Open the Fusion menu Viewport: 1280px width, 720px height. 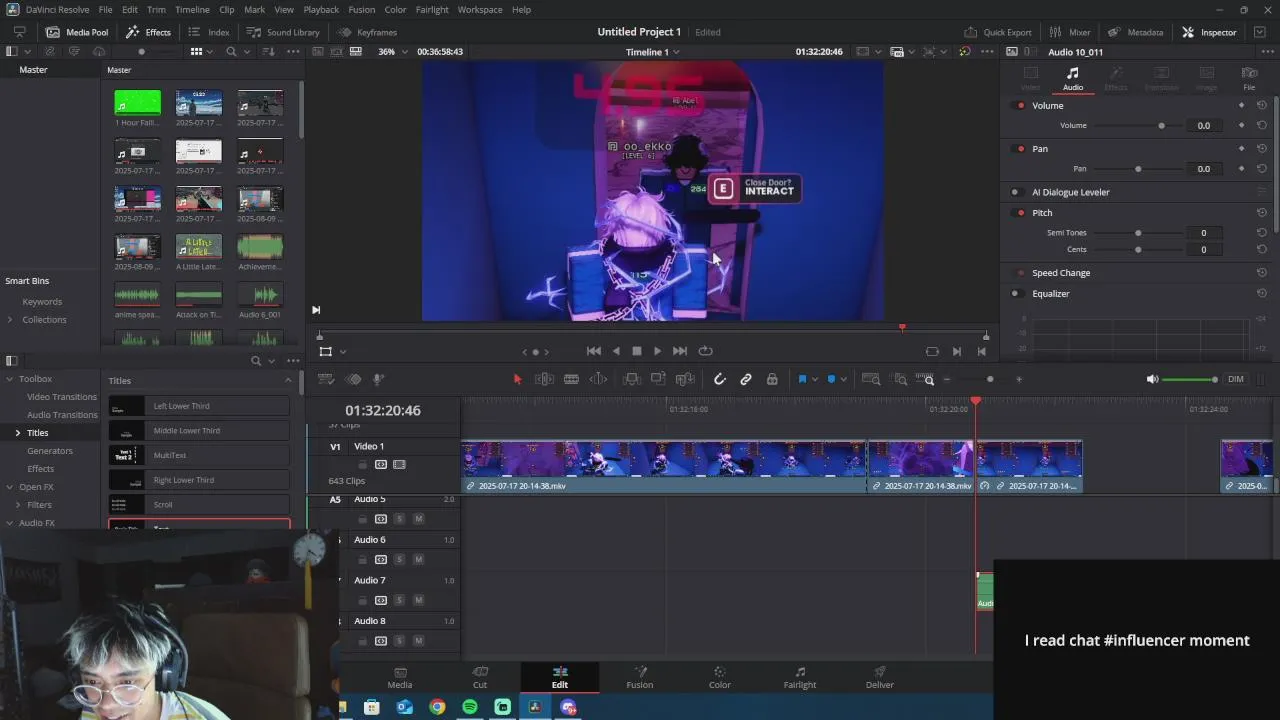[x=361, y=9]
